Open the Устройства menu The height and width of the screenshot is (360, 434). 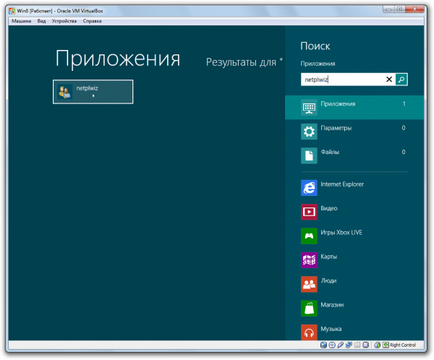point(64,21)
